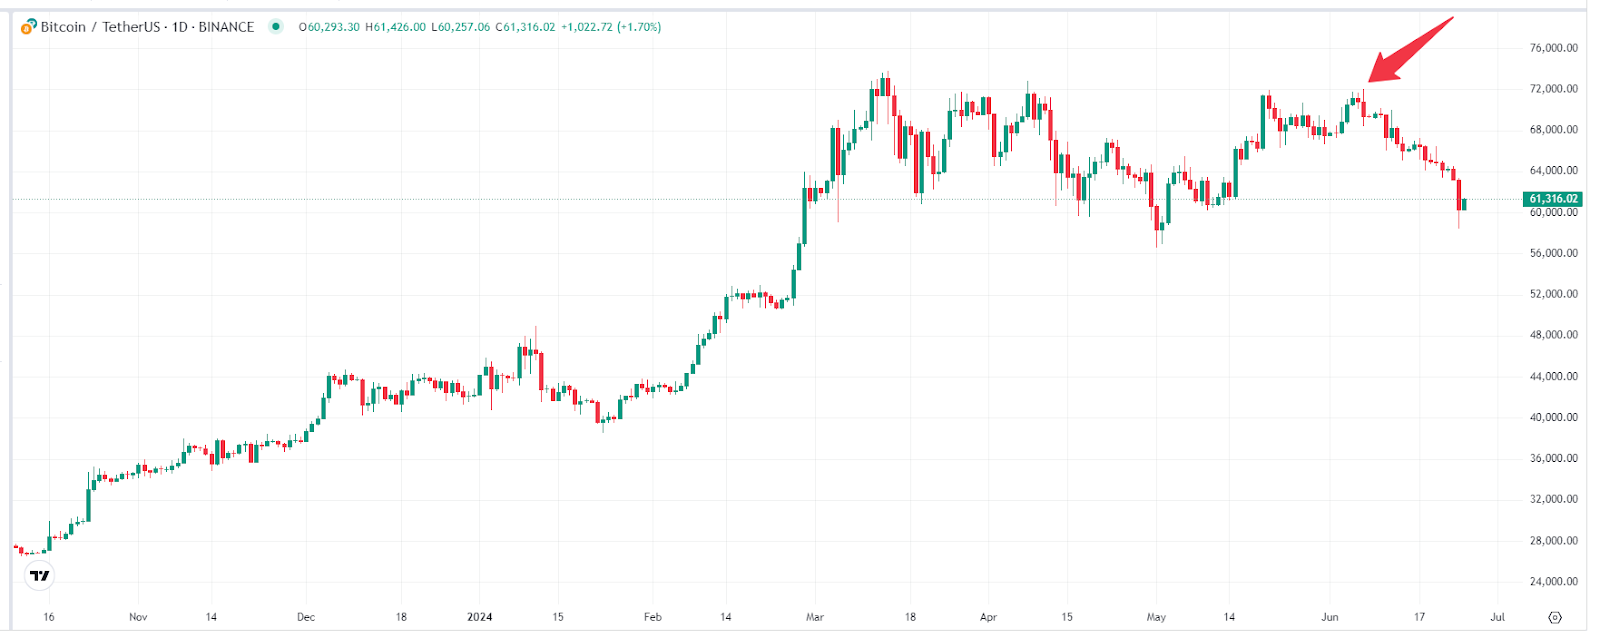Click the Bitcoin / TetherUS symbol title
This screenshot has height=638, width=1600.
tap(99, 27)
